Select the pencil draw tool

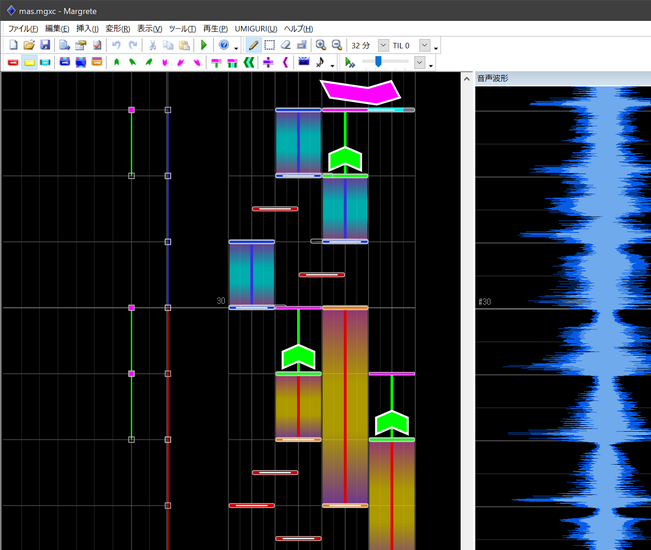[253, 45]
